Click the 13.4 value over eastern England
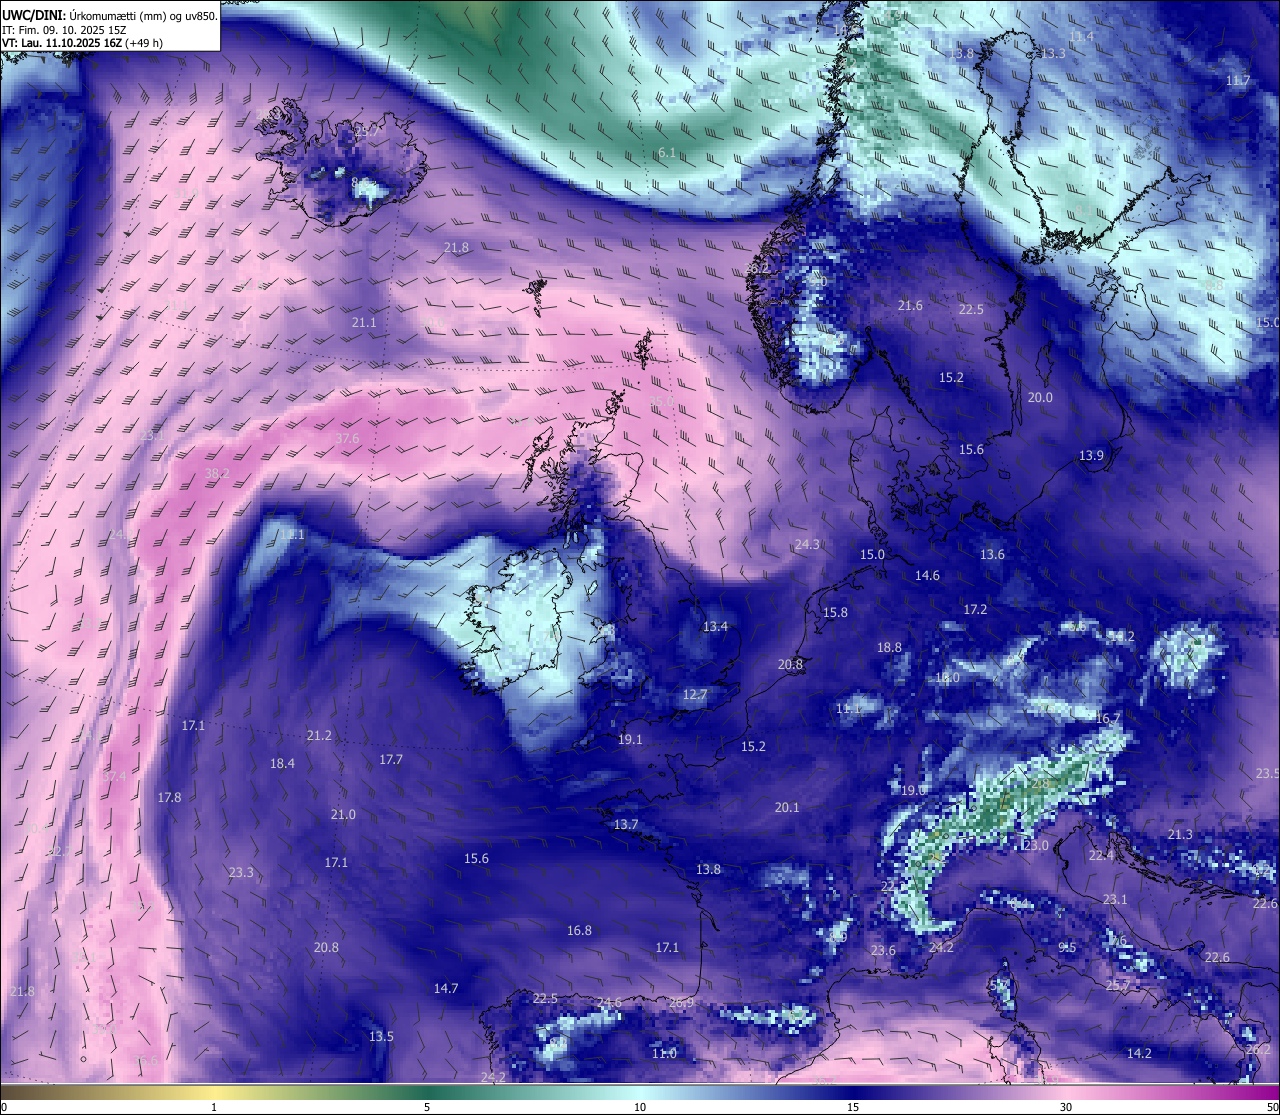The height and width of the screenshot is (1115, 1280). (x=715, y=626)
